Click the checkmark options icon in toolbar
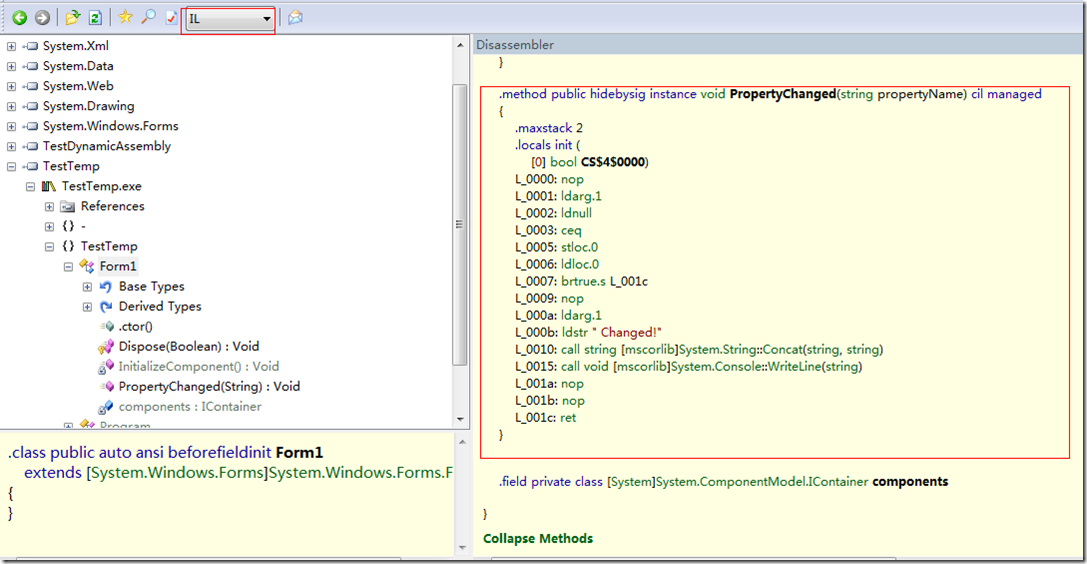This screenshot has height=564, width=1087. coord(171,19)
